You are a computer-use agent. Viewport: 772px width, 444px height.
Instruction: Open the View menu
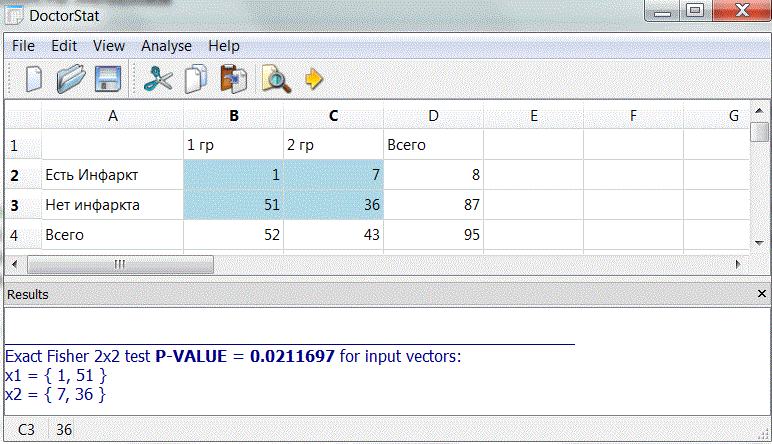pyautogui.click(x=109, y=46)
